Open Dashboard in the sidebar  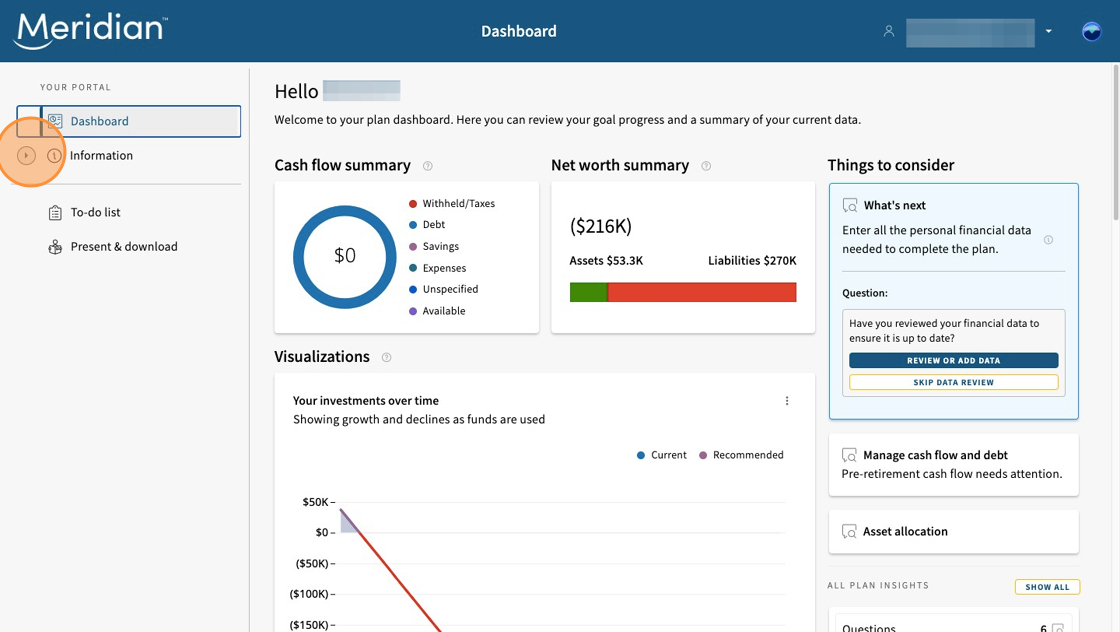[x=129, y=121]
